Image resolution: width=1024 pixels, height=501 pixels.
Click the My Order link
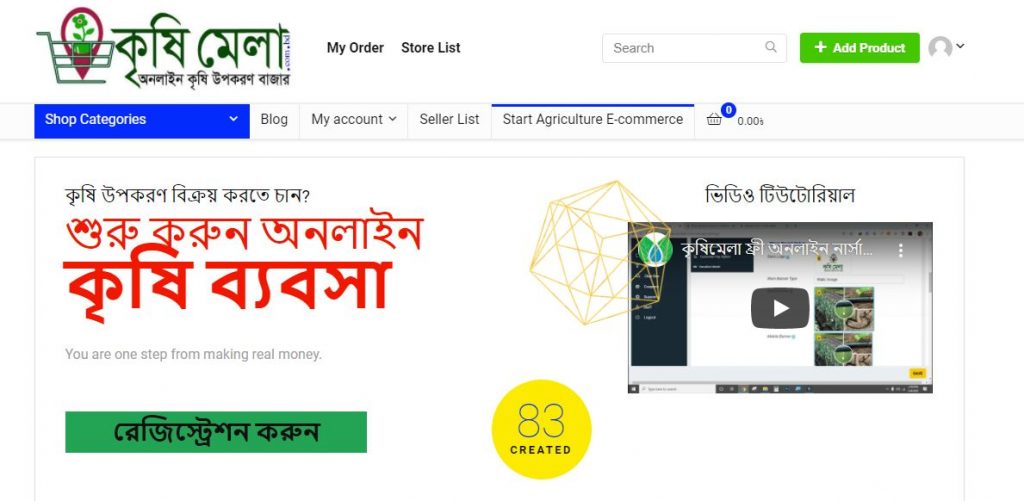(x=355, y=48)
